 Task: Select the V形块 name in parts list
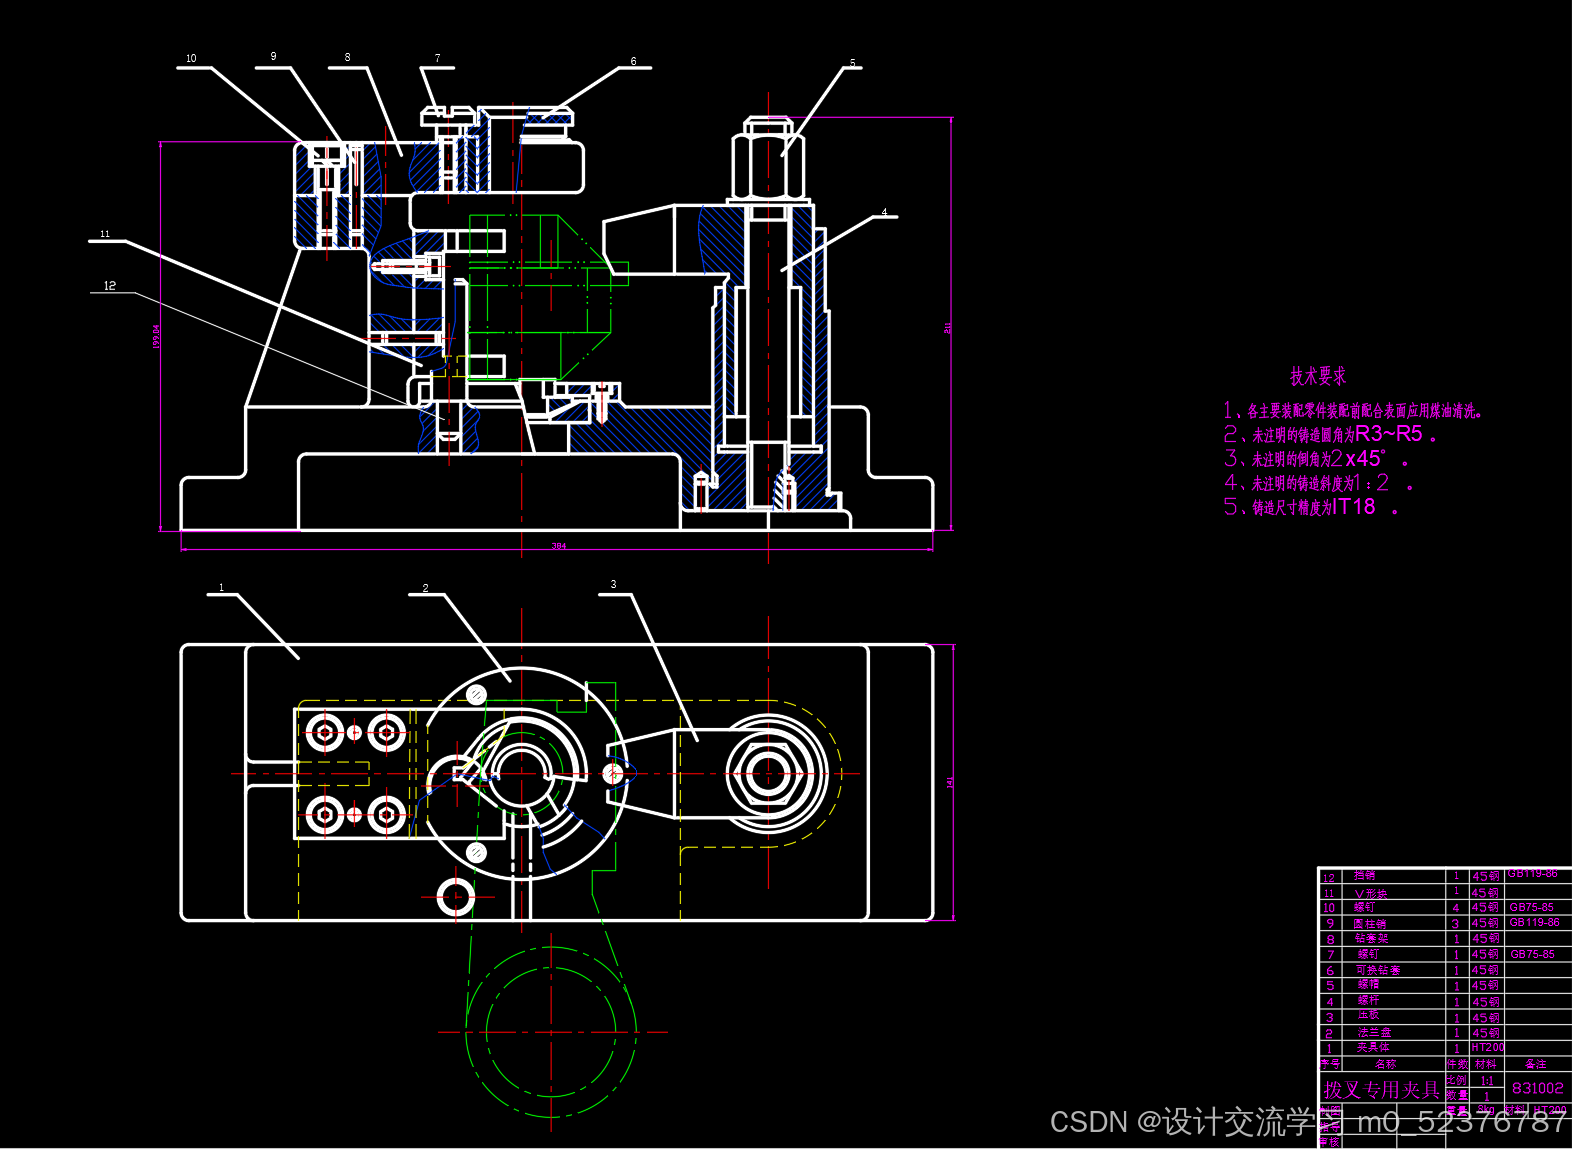[x=1371, y=893]
